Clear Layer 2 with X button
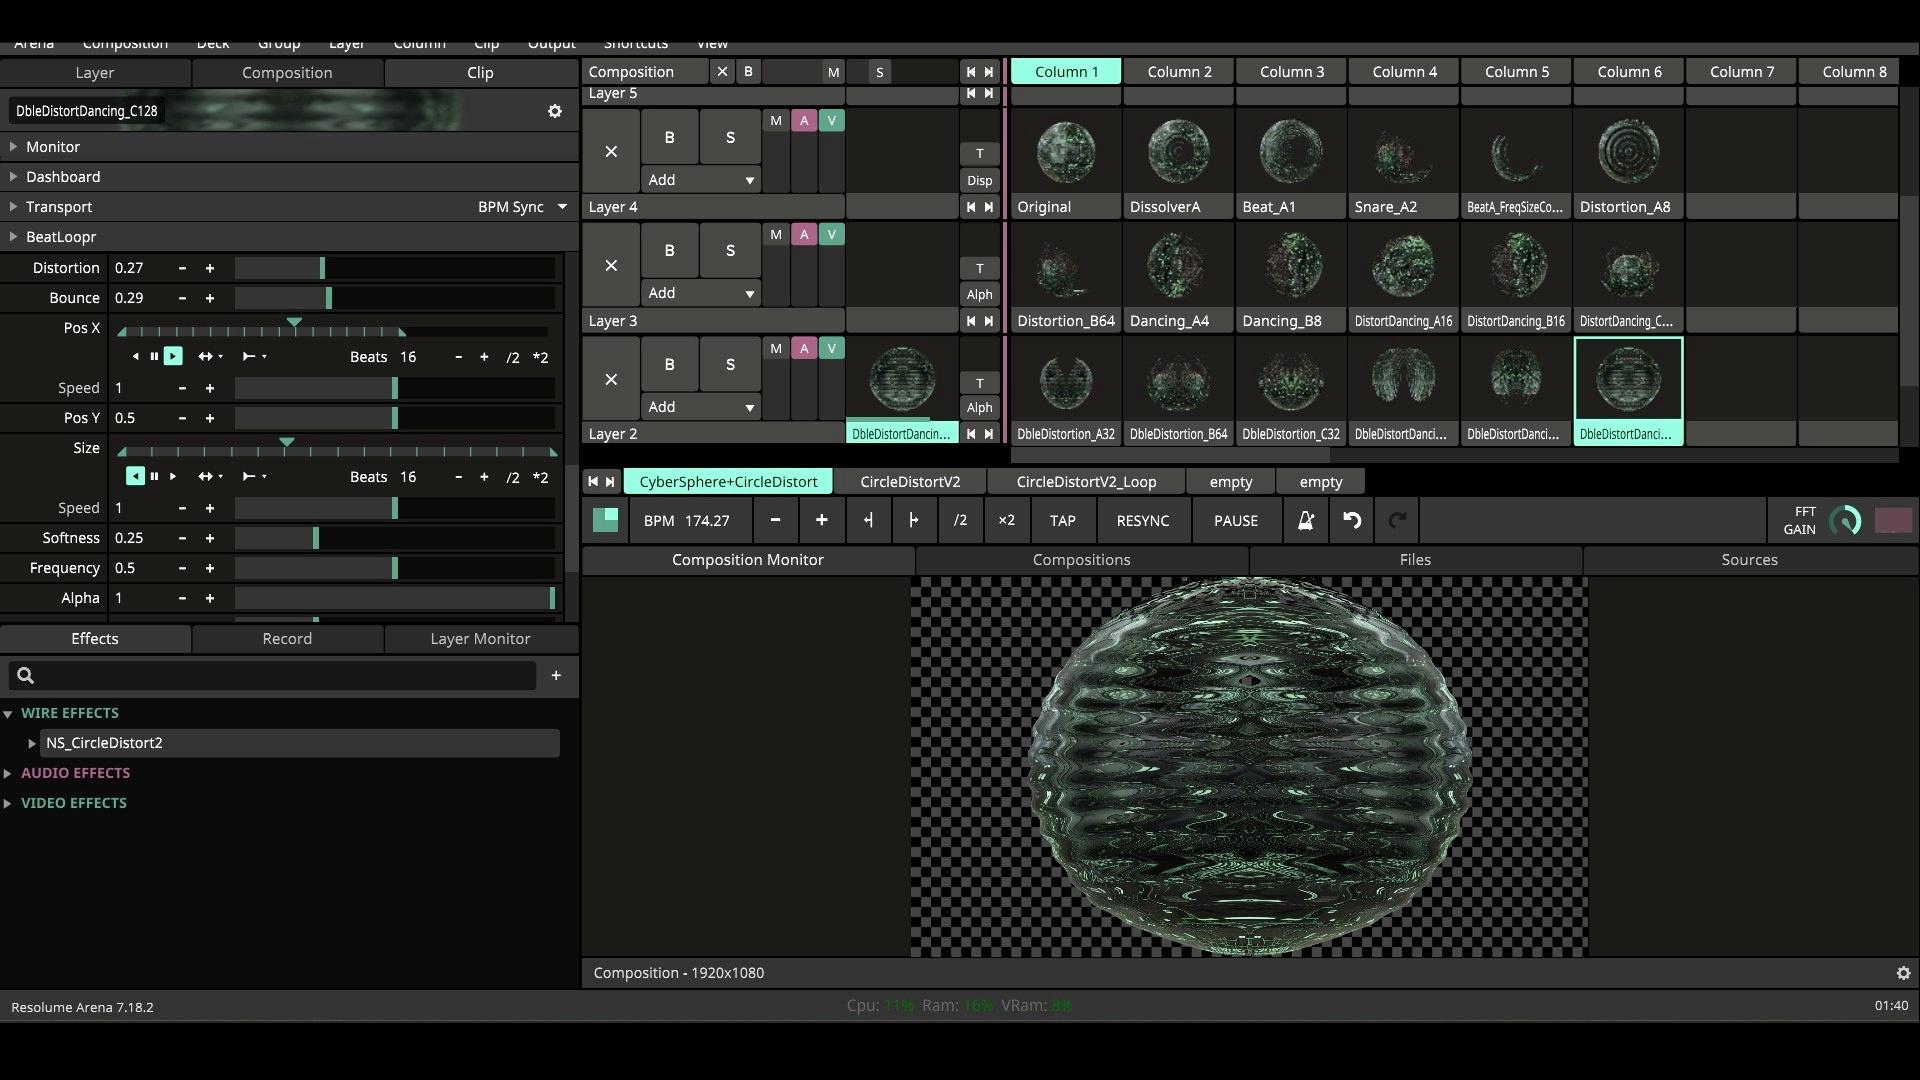The height and width of the screenshot is (1080, 1920). coord(611,379)
